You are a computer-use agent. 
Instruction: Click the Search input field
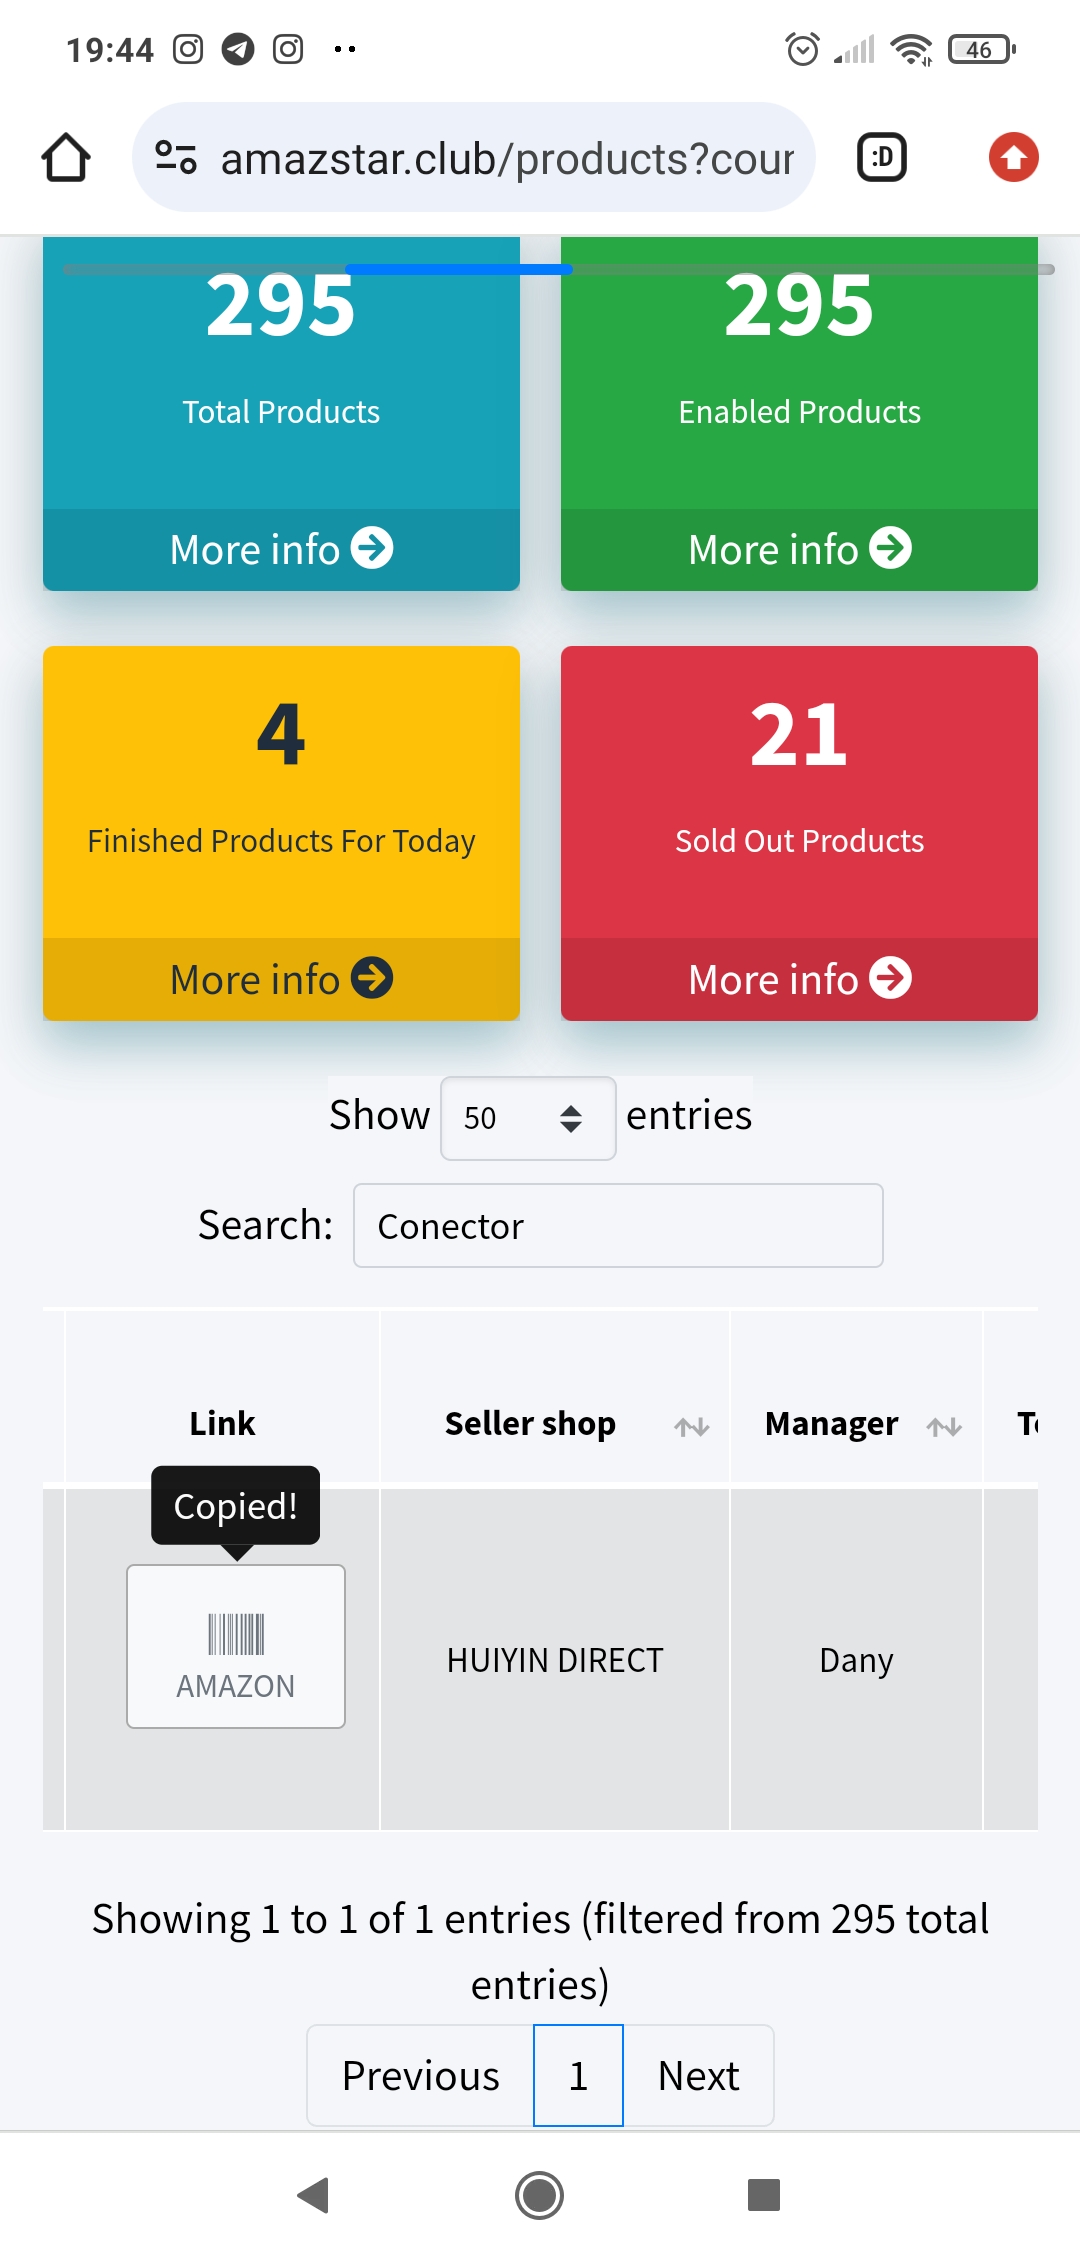tap(618, 1226)
